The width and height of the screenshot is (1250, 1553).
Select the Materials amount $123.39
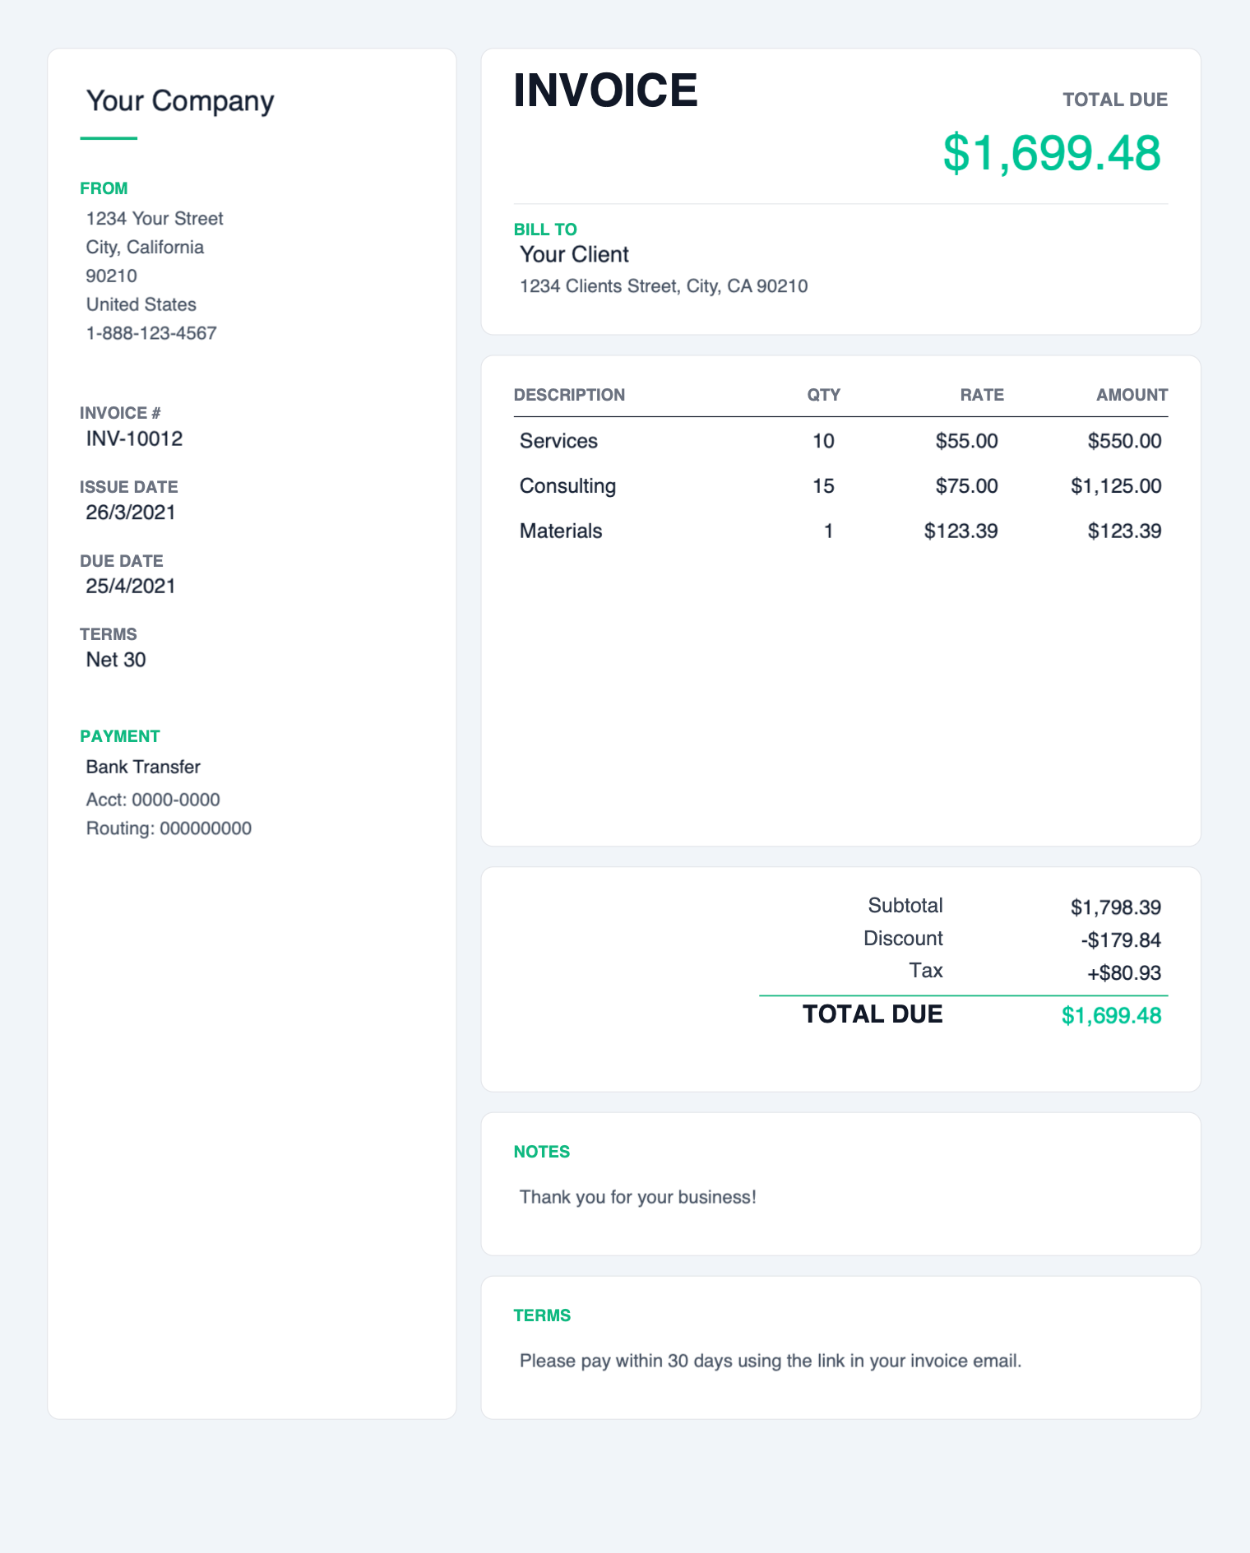(1125, 531)
